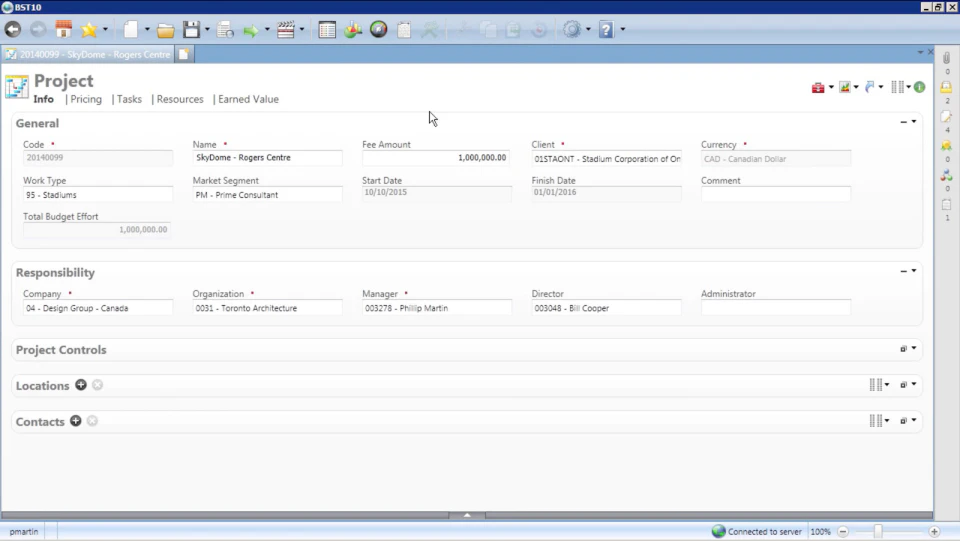Click the Name field SkyDome - Rogers Centre

click(x=267, y=158)
